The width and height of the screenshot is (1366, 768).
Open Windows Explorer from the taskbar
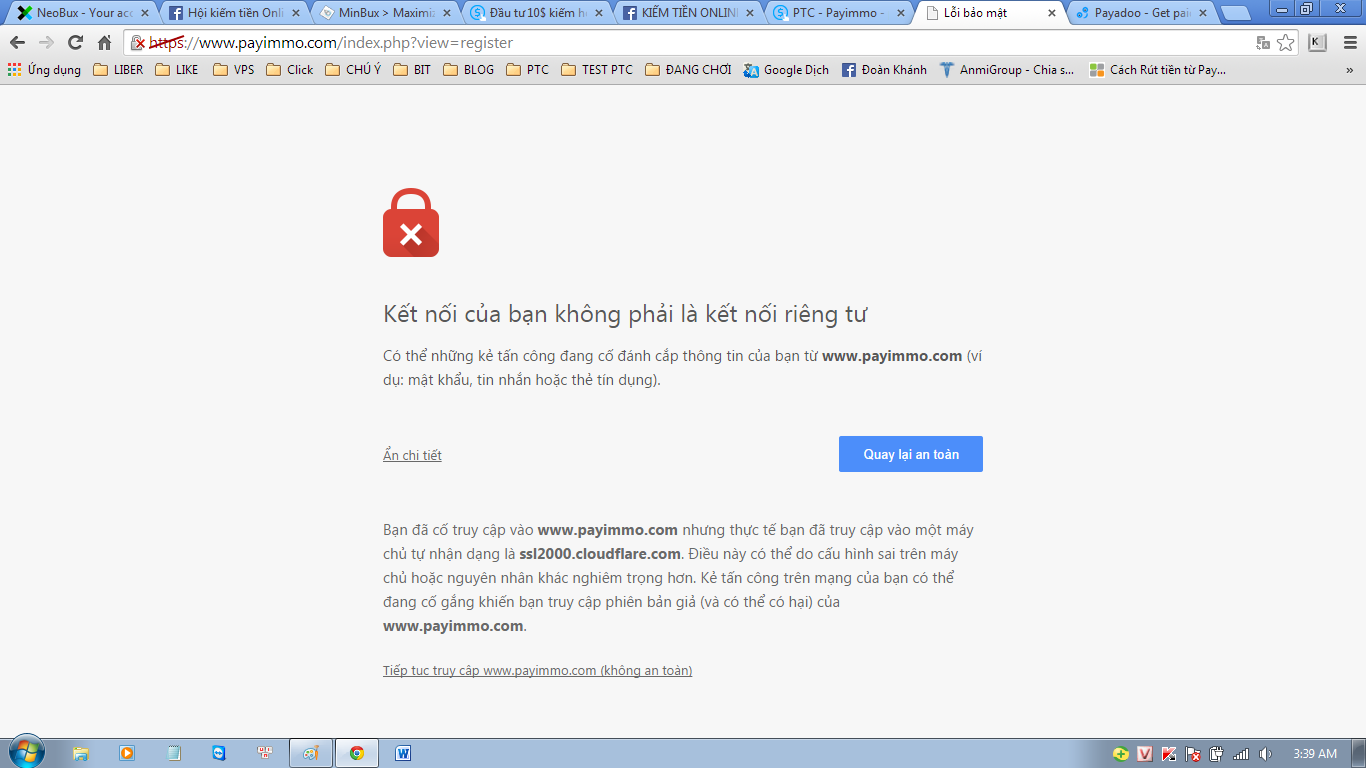(x=81, y=753)
